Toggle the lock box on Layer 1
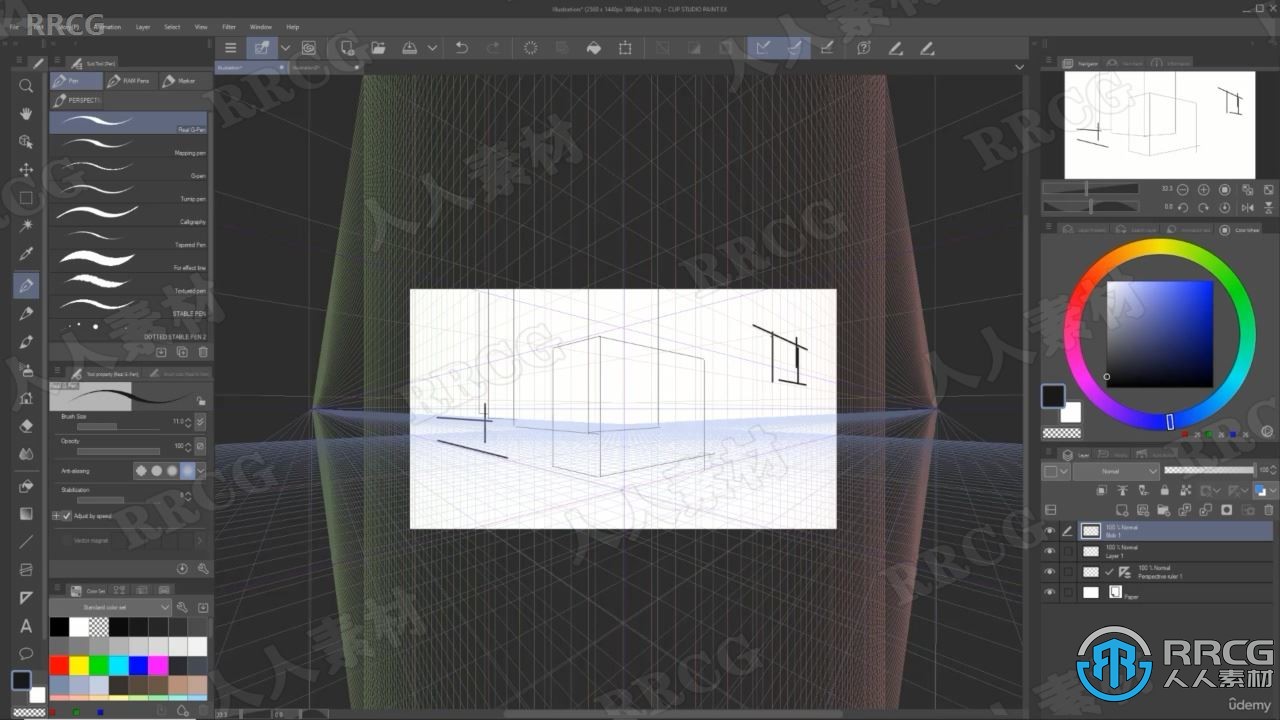The height and width of the screenshot is (720, 1280). point(1068,551)
